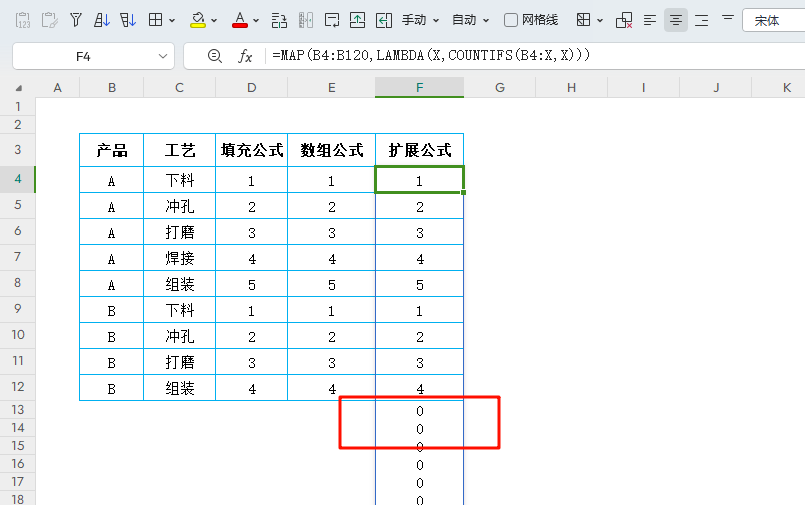Click cell F16 showing 0
This screenshot has height=505, width=805.
[x=419, y=464]
